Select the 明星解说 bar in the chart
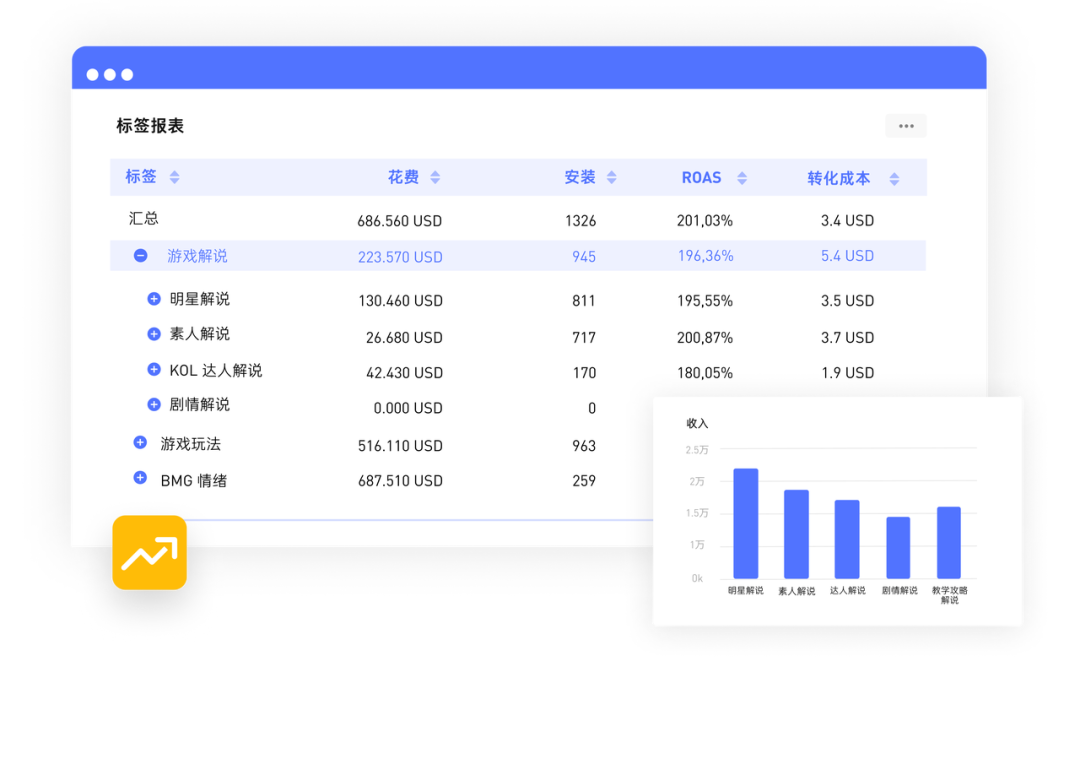This screenshot has width=1080, height=759. point(744,520)
